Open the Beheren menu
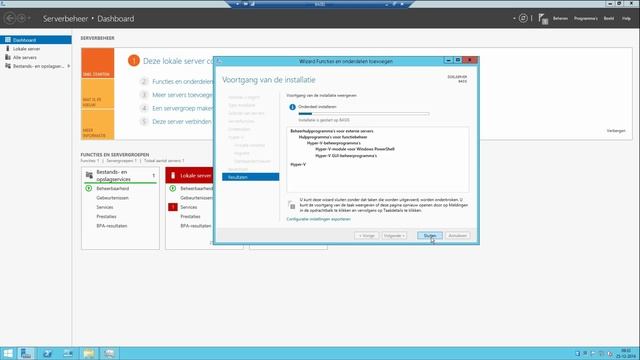The image size is (640, 360). click(x=560, y=18)
